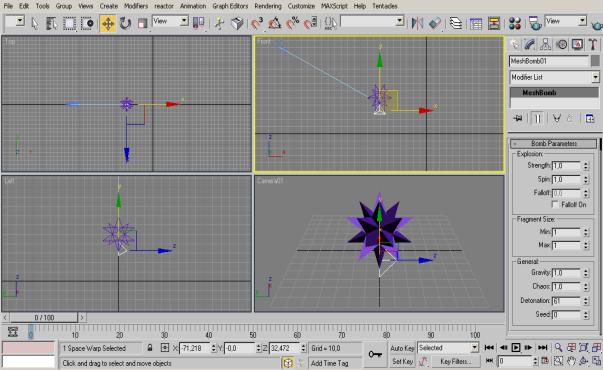The image size is (603, 370).
Task: Switch to the Modify command panel tab
Action: tap(530, 45)
